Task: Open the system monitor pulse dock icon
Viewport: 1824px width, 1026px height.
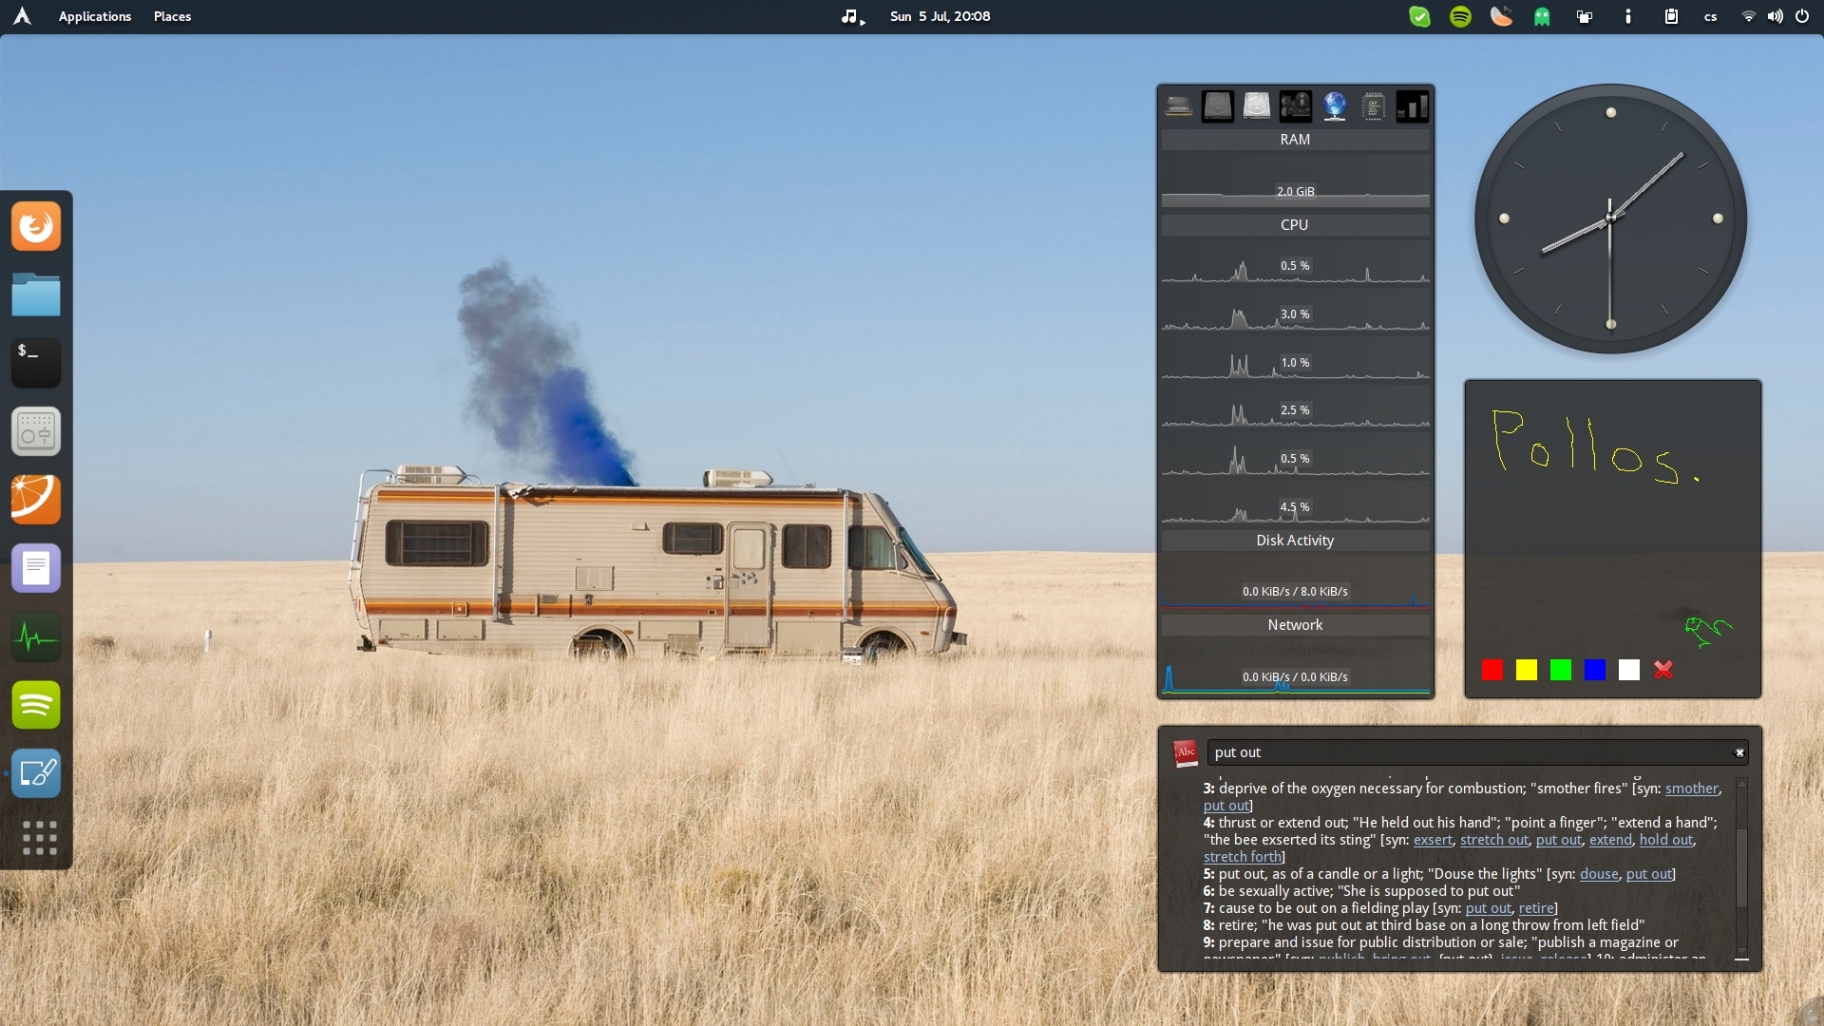Action: pos(36,637)
